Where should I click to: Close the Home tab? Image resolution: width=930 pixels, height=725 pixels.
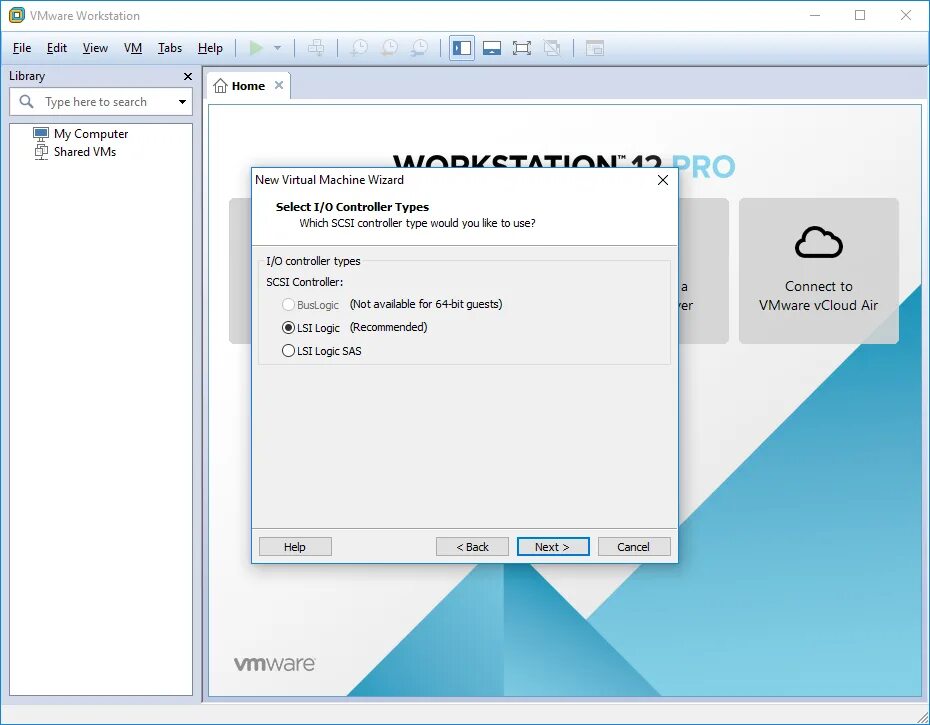coord(279,85)
